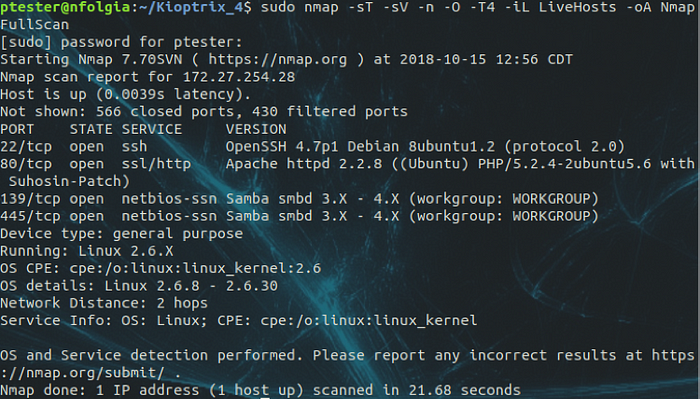
Task: Click the nmap.org/submit/ link text
Action: pos(87,373)
